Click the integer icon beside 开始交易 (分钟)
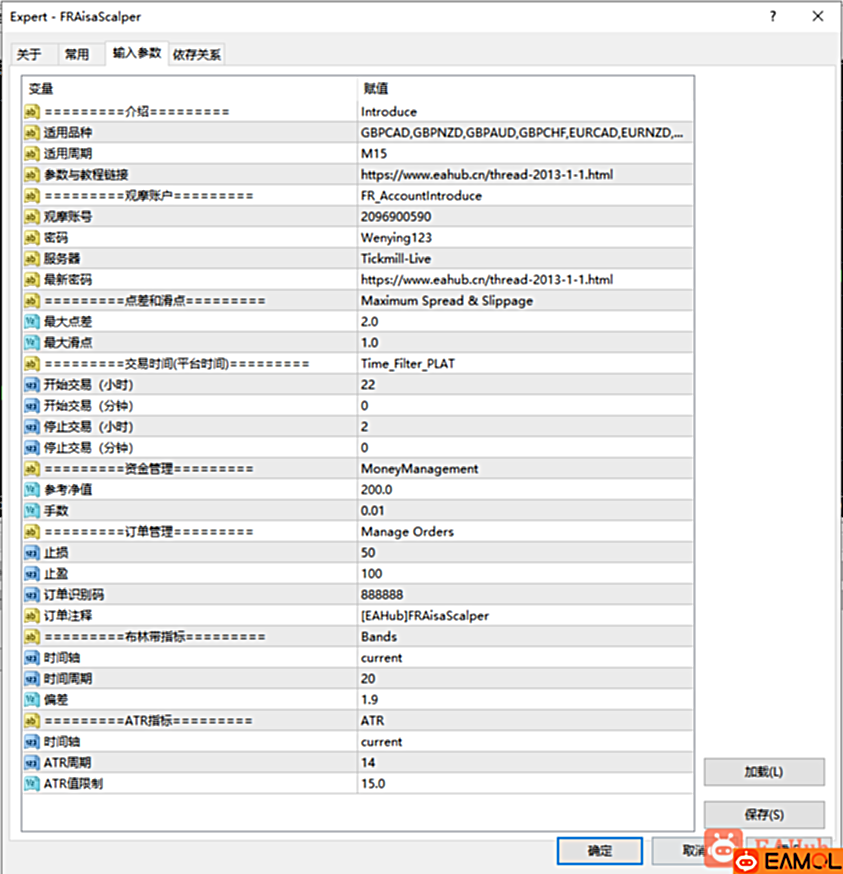Image resolution: width=843 pixels, height=874 pixels. (x=32, y=405)
